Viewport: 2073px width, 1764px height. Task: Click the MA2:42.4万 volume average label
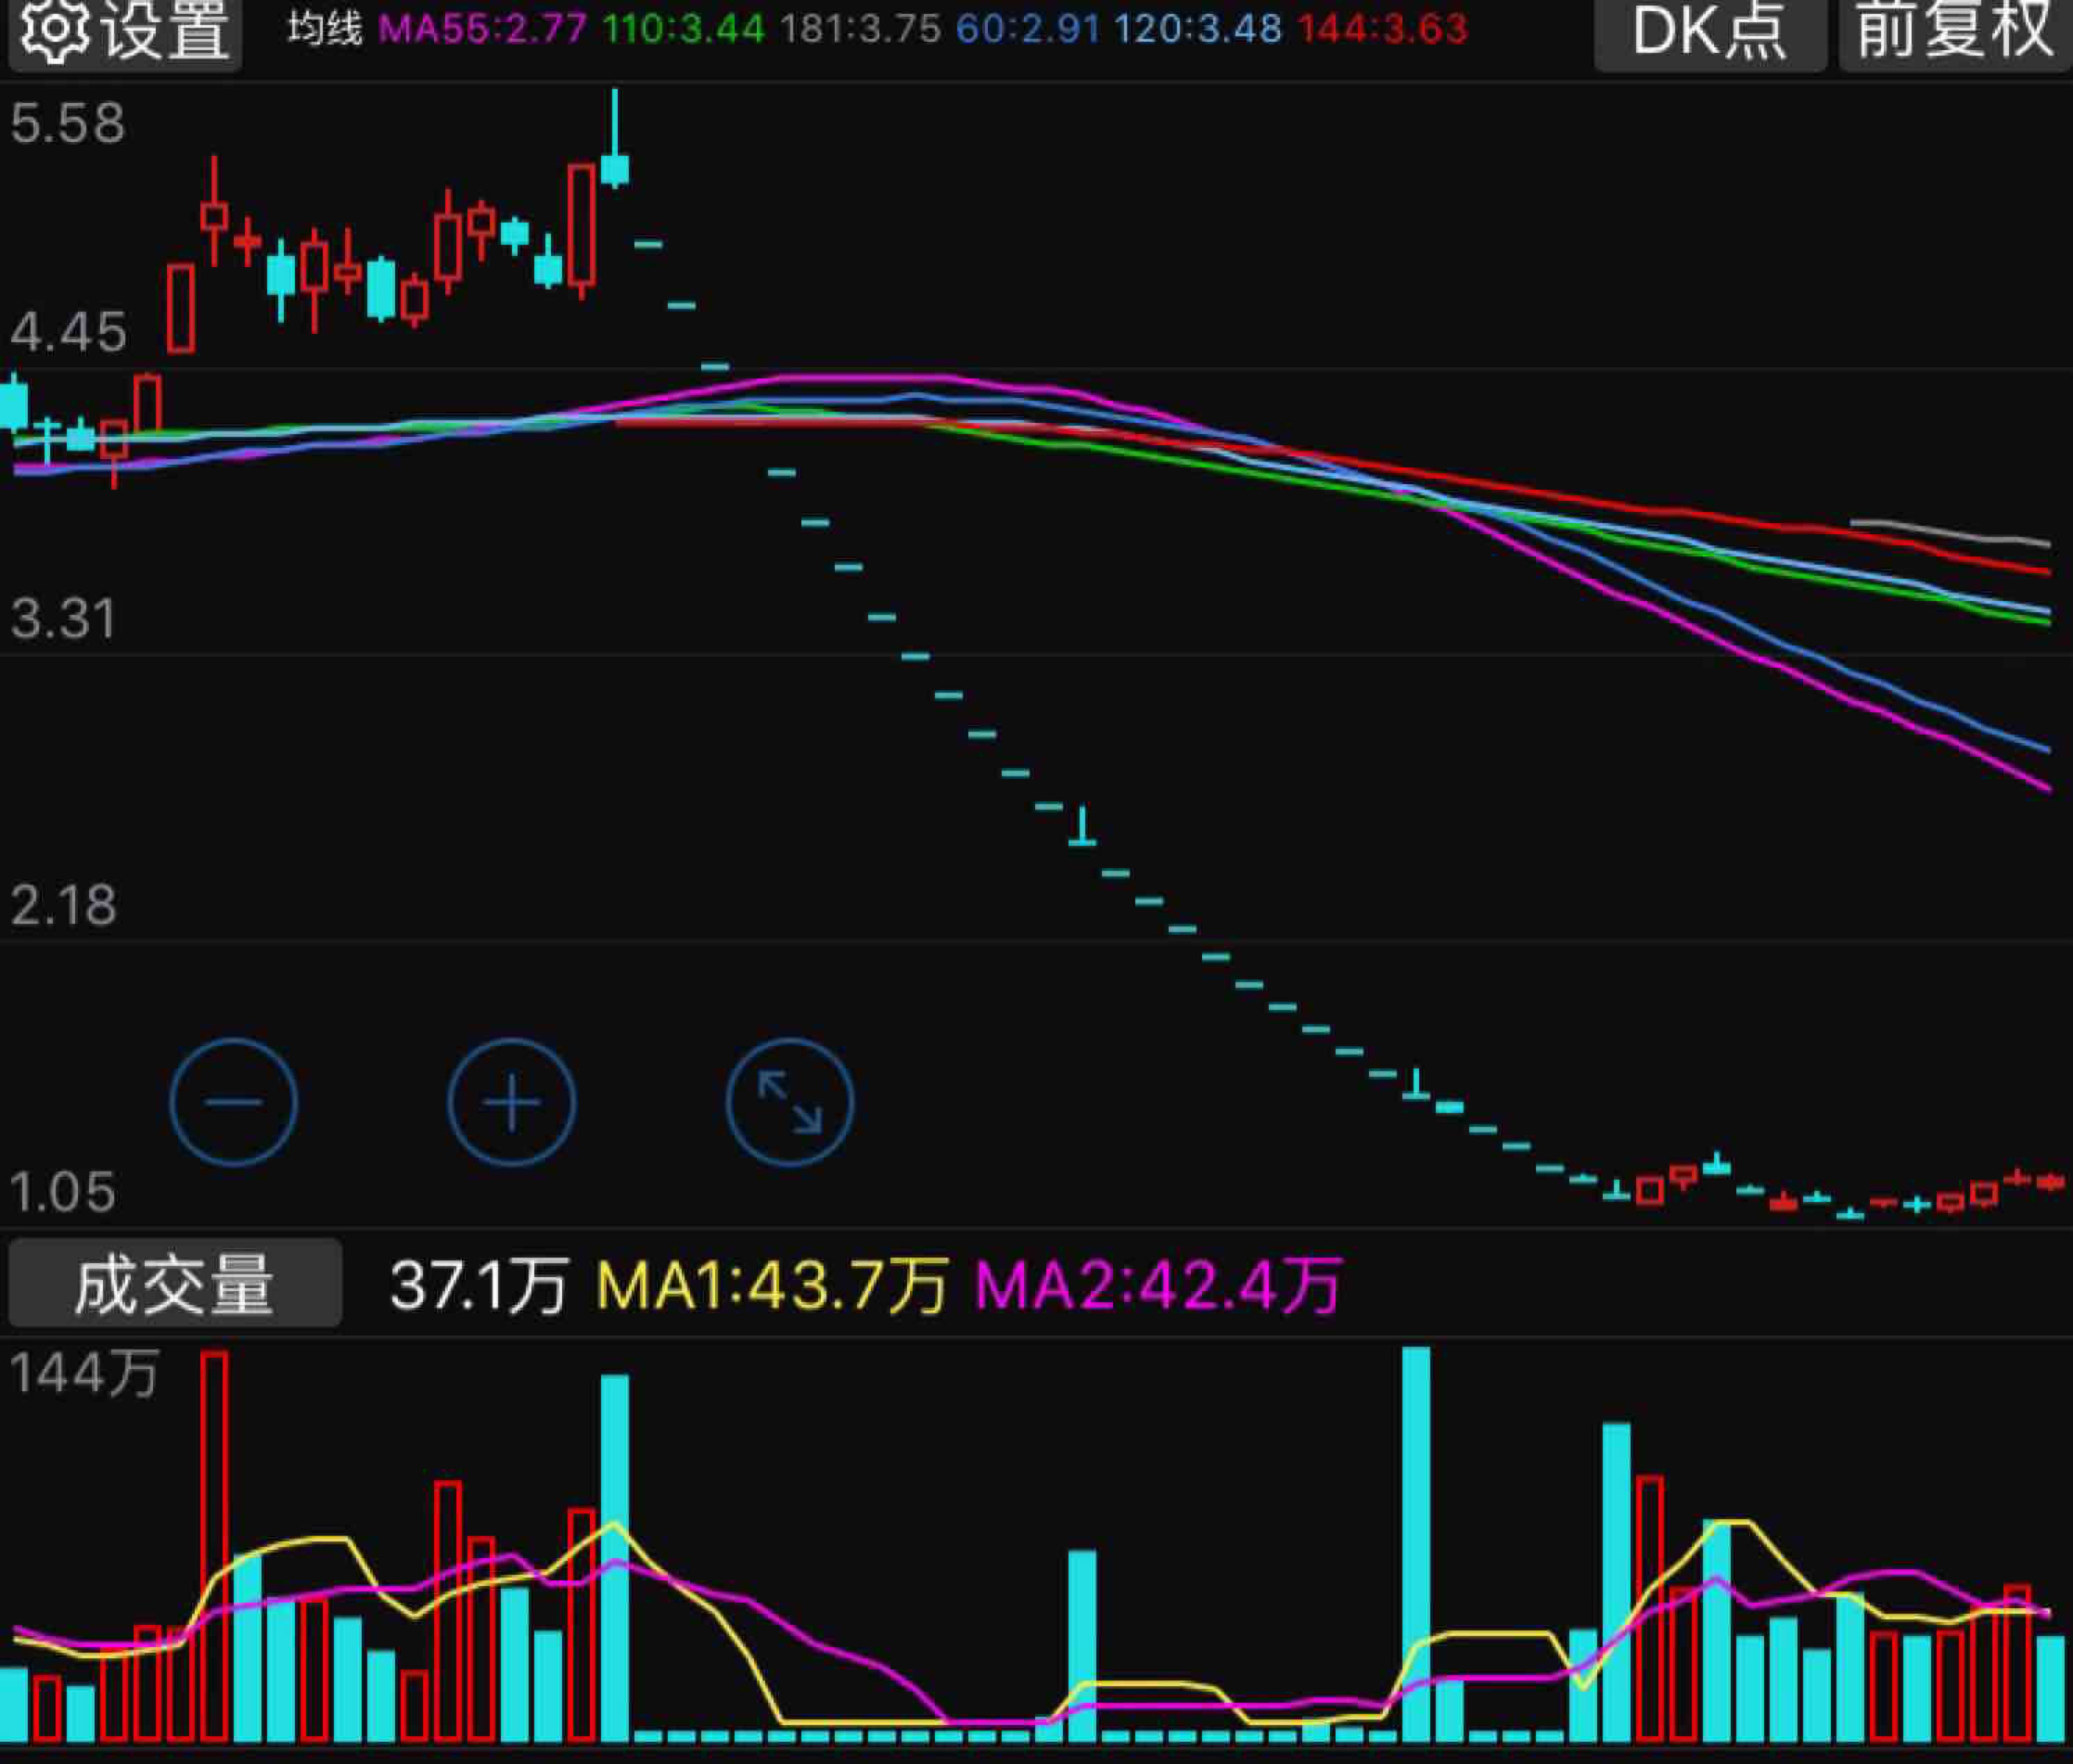[x=1158, y=1285]
